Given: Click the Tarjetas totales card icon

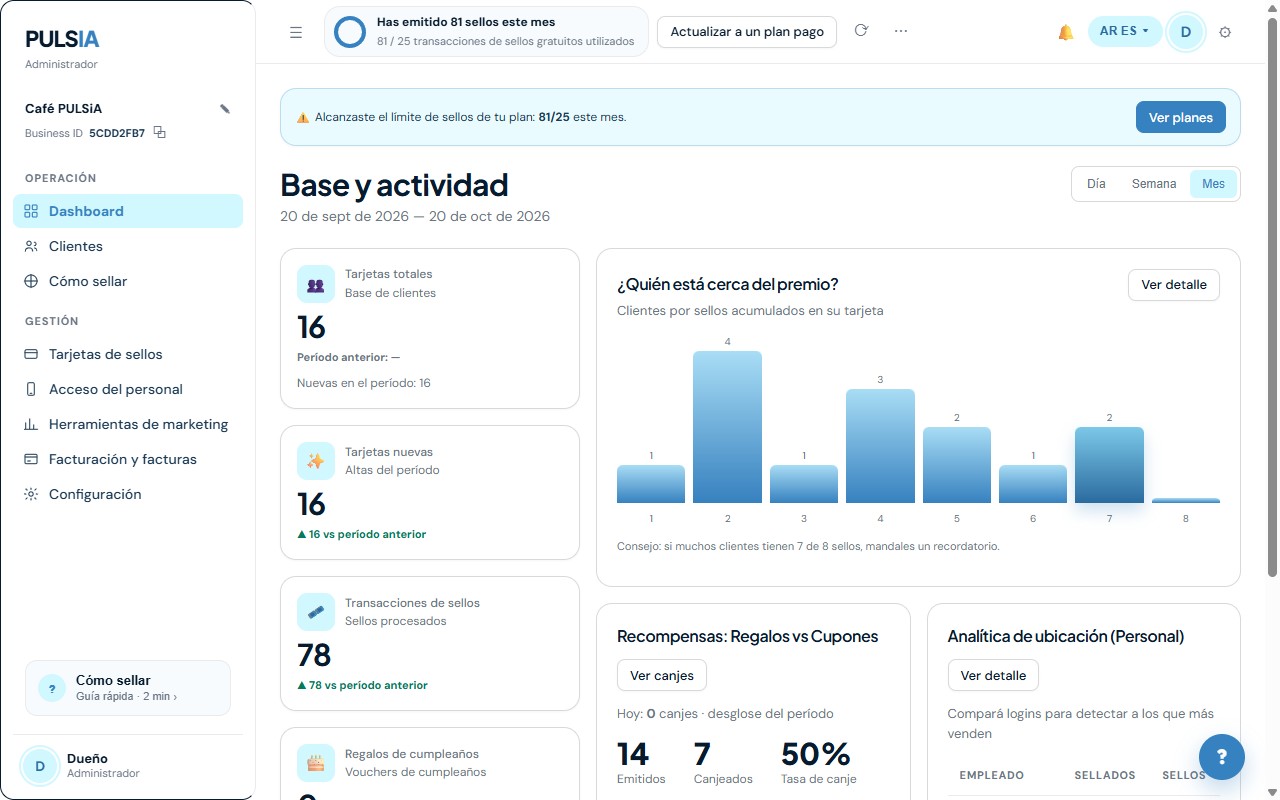Looking at the screenshot, I should [316, 284].
